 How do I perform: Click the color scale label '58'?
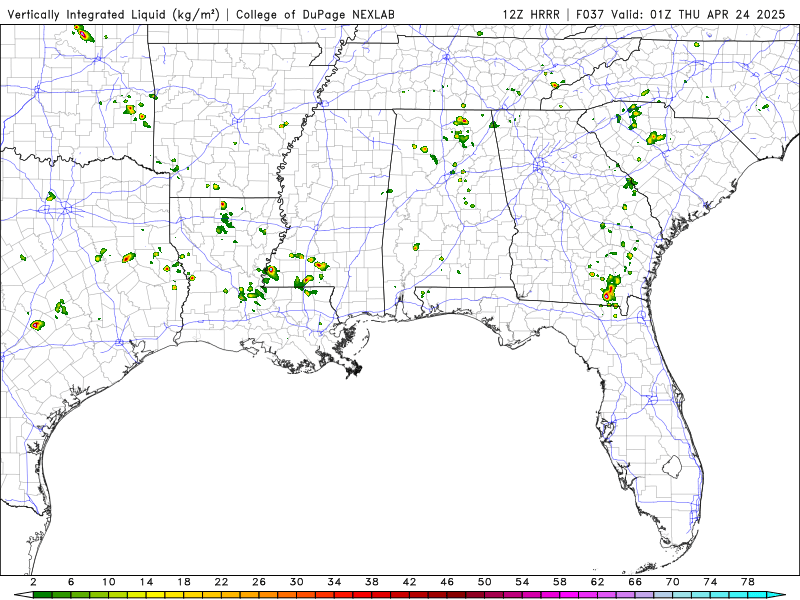coord(560,582)
